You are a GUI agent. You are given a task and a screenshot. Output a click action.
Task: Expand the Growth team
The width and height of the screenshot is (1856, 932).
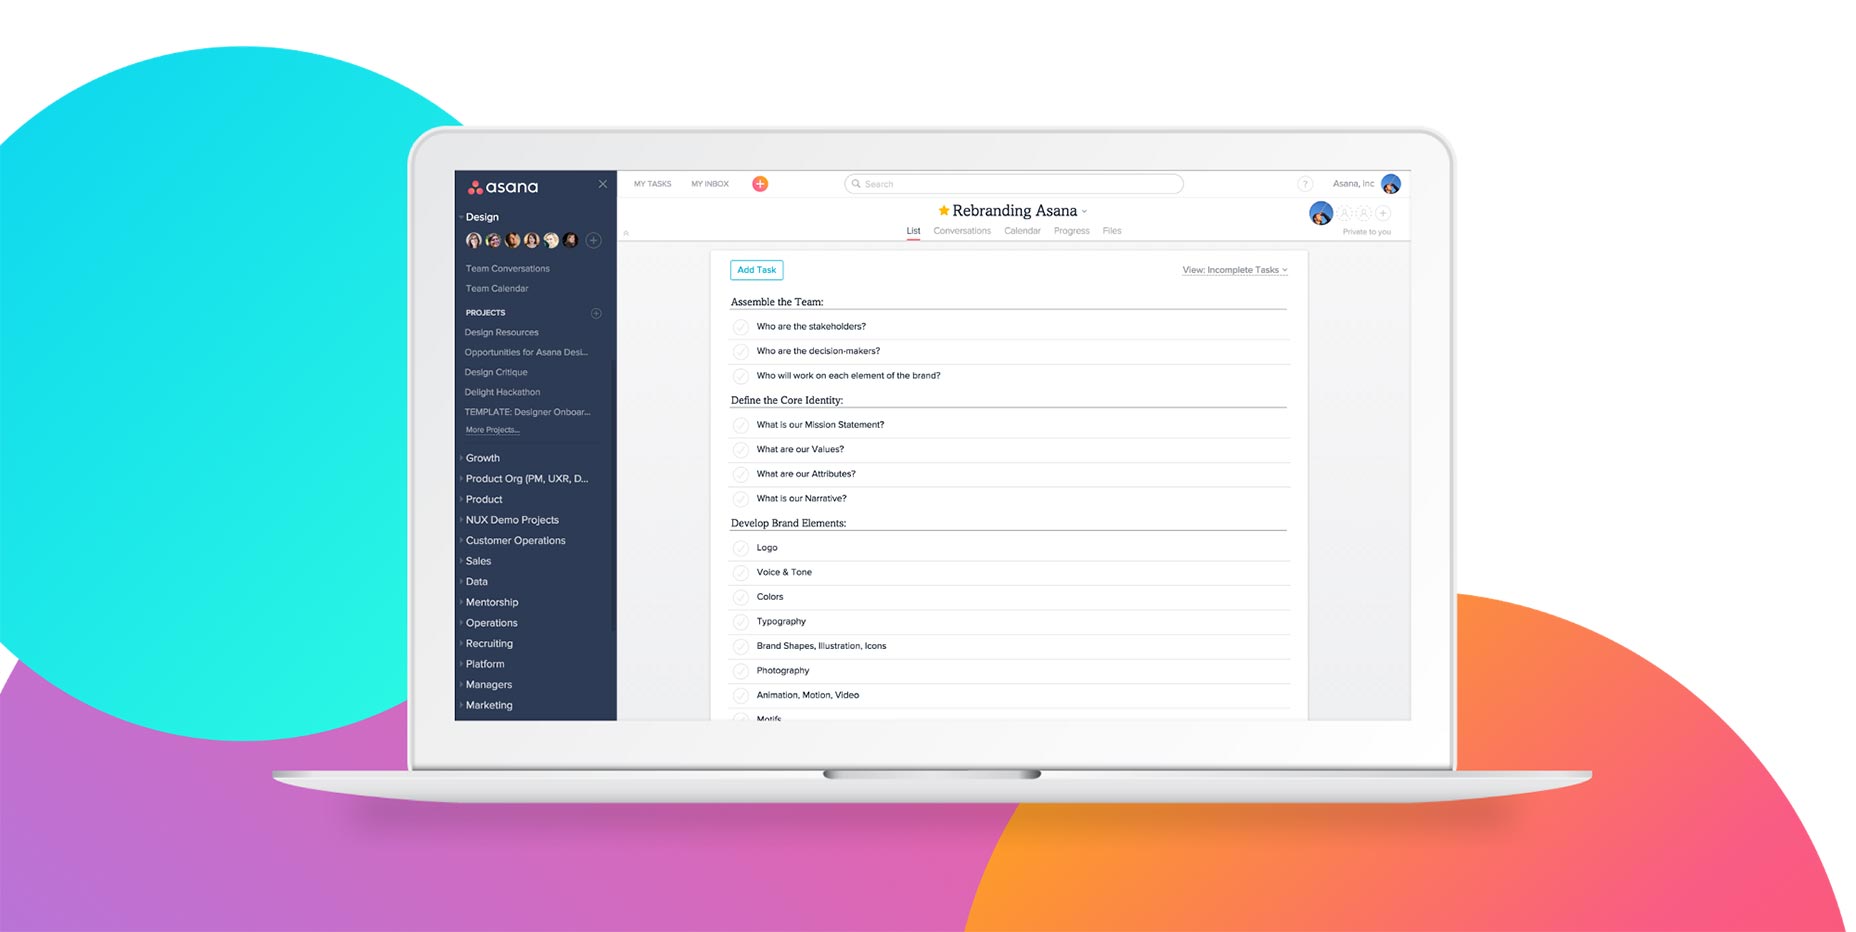pos(461,458)
